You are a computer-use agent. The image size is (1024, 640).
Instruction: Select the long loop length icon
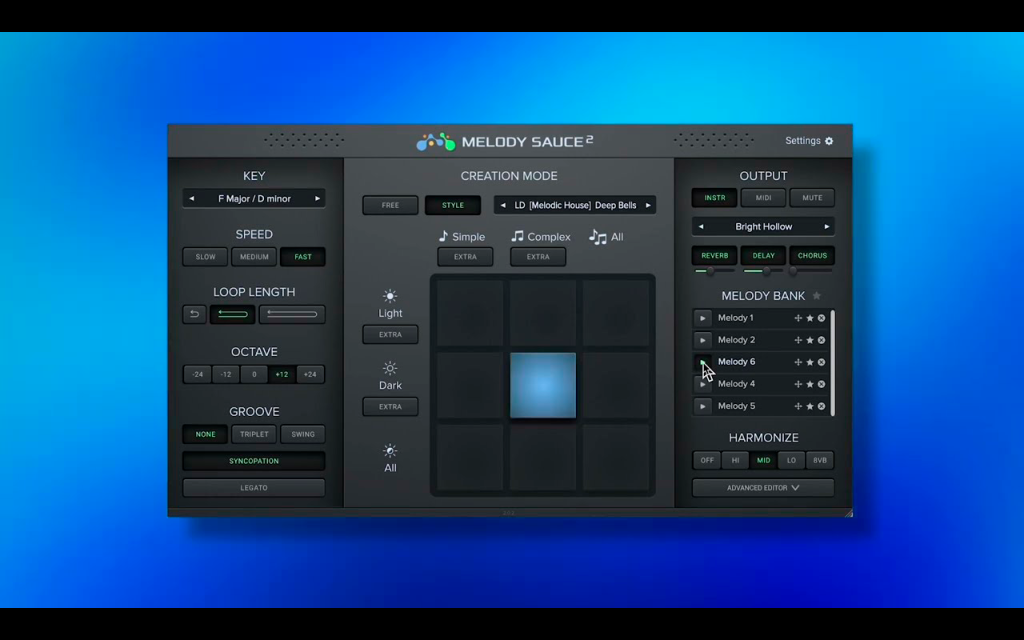coord(292,314)
